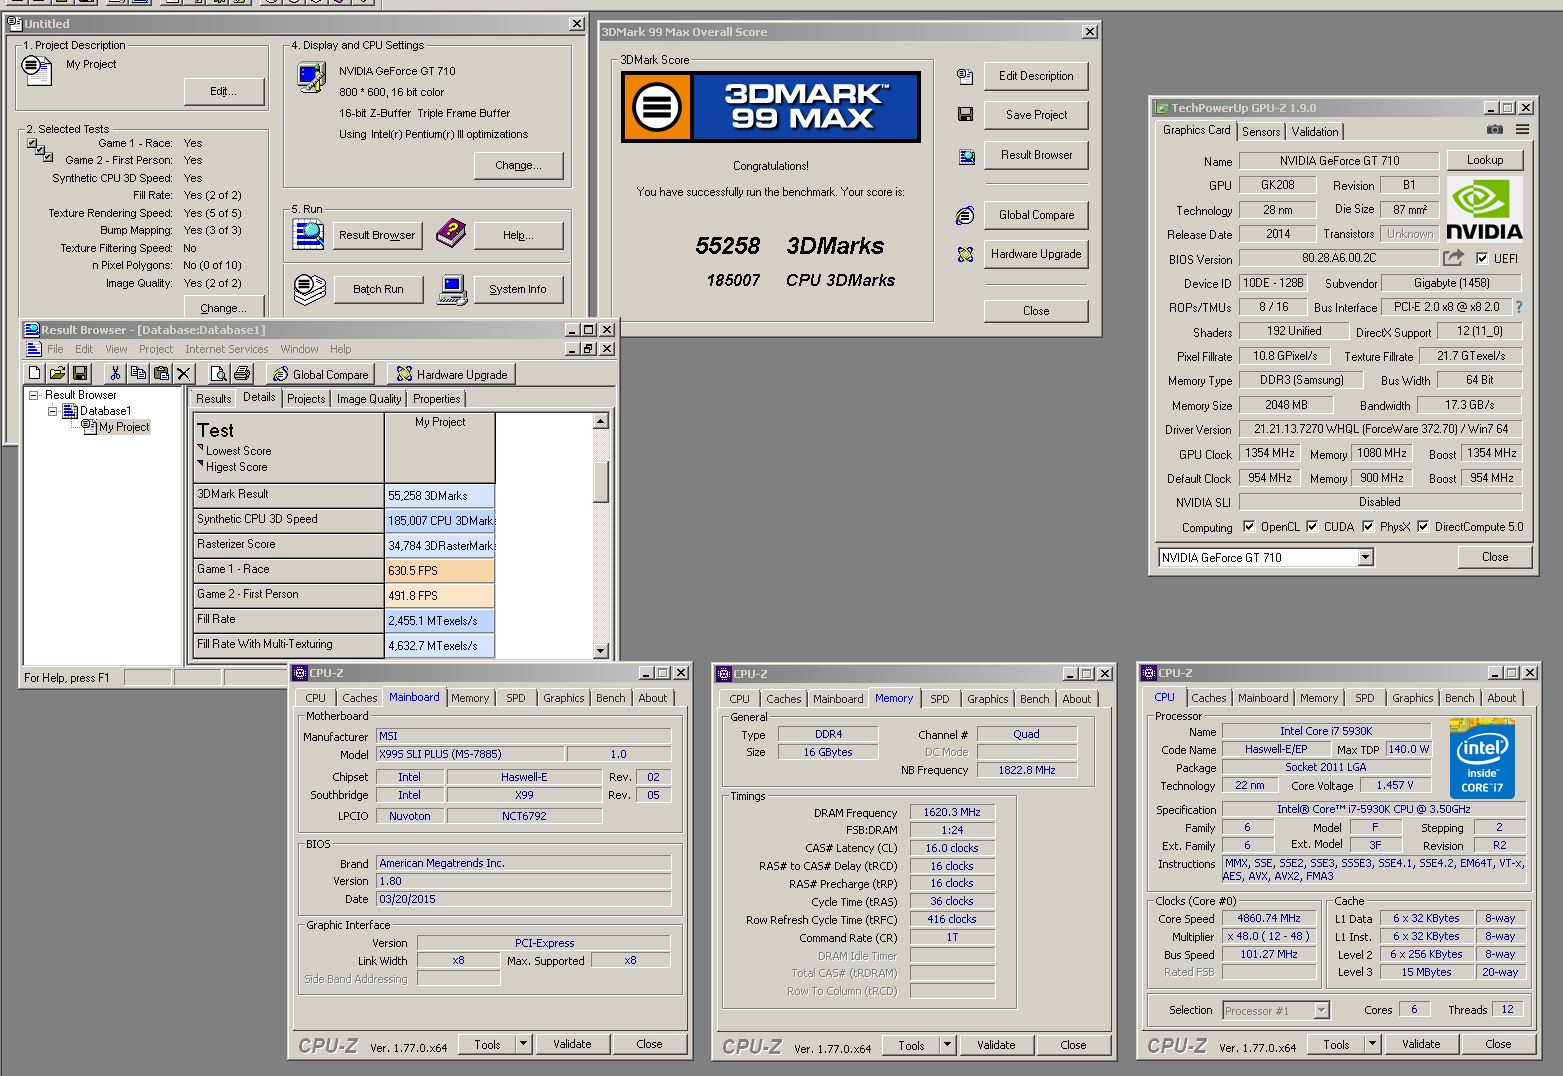Open Internet Services menu in Result Browser
Viewport: 1563px width, 1076px height.
pos(226,349)
